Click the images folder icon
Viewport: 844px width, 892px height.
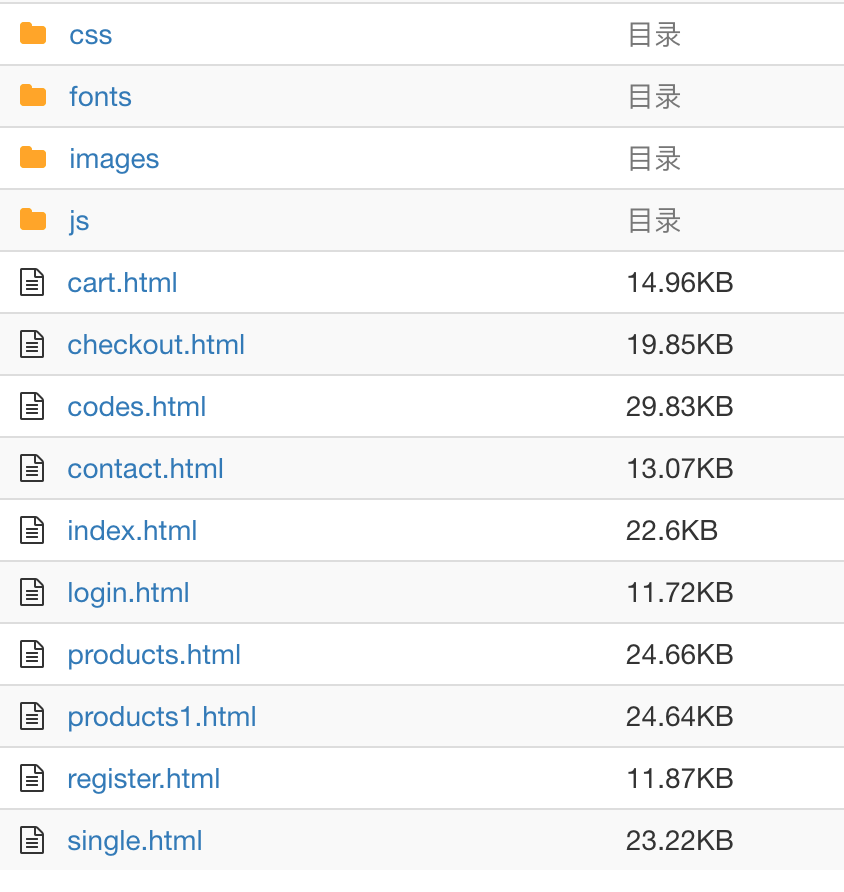[33, 159]
